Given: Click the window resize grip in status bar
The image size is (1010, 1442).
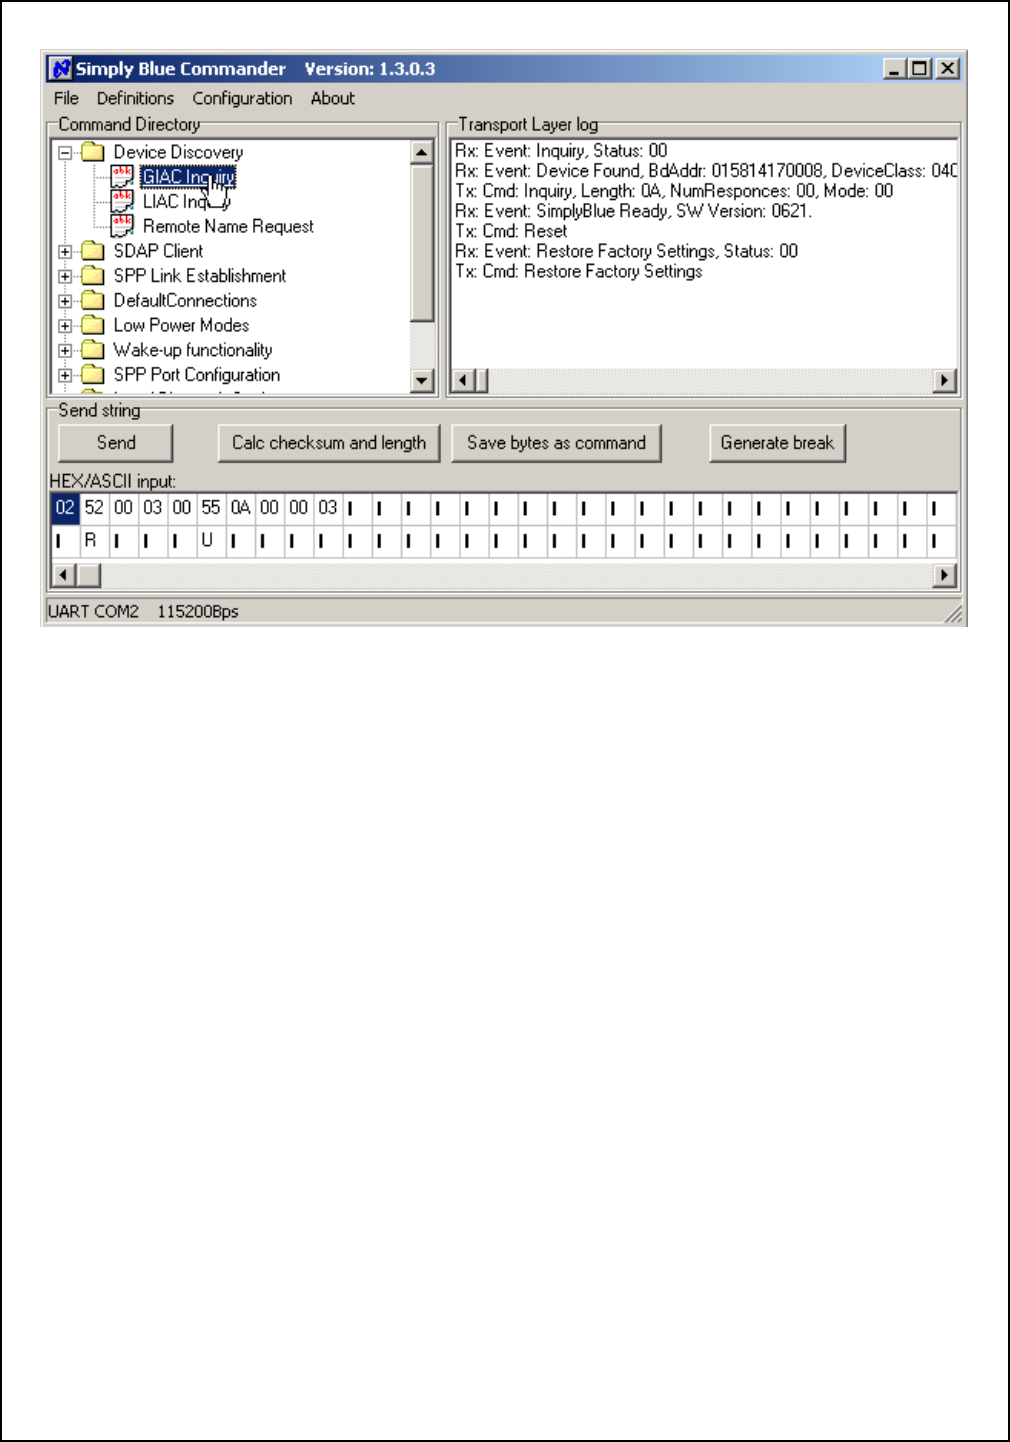Looking at the screenshot, I should click(954, 614).
